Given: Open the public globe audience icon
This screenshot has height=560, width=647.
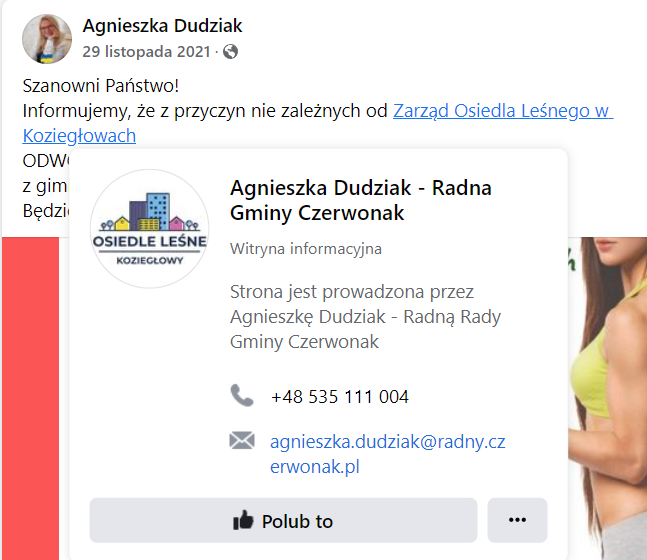Looking at the screenshot, I should 230,52.
